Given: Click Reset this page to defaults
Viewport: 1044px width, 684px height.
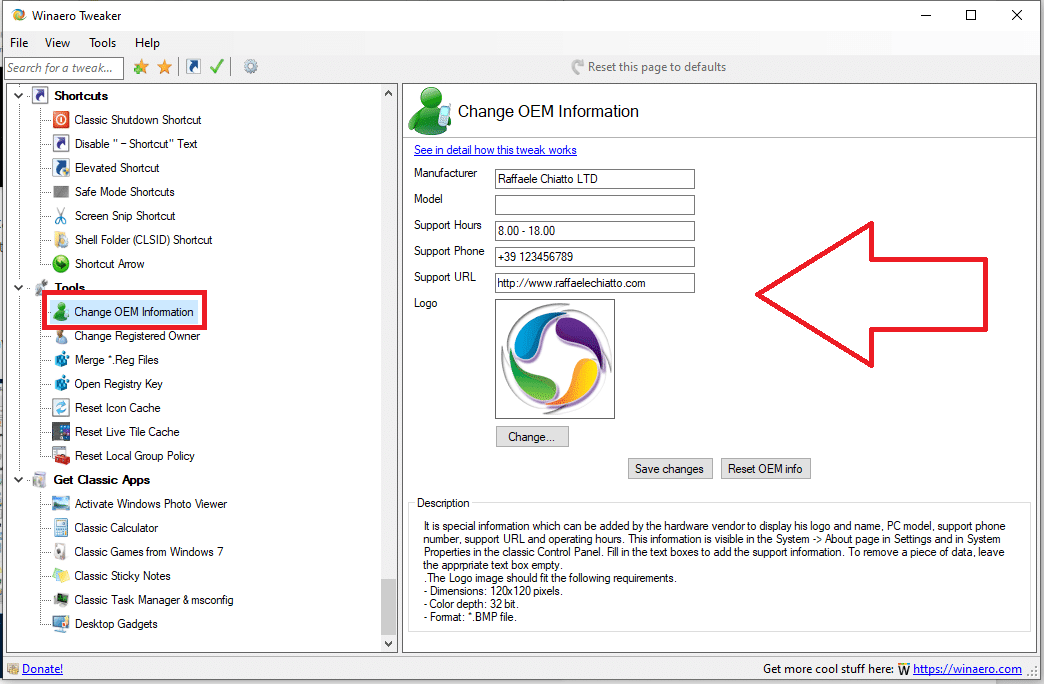Looking at the screenshot, I should tap(649, 67).
